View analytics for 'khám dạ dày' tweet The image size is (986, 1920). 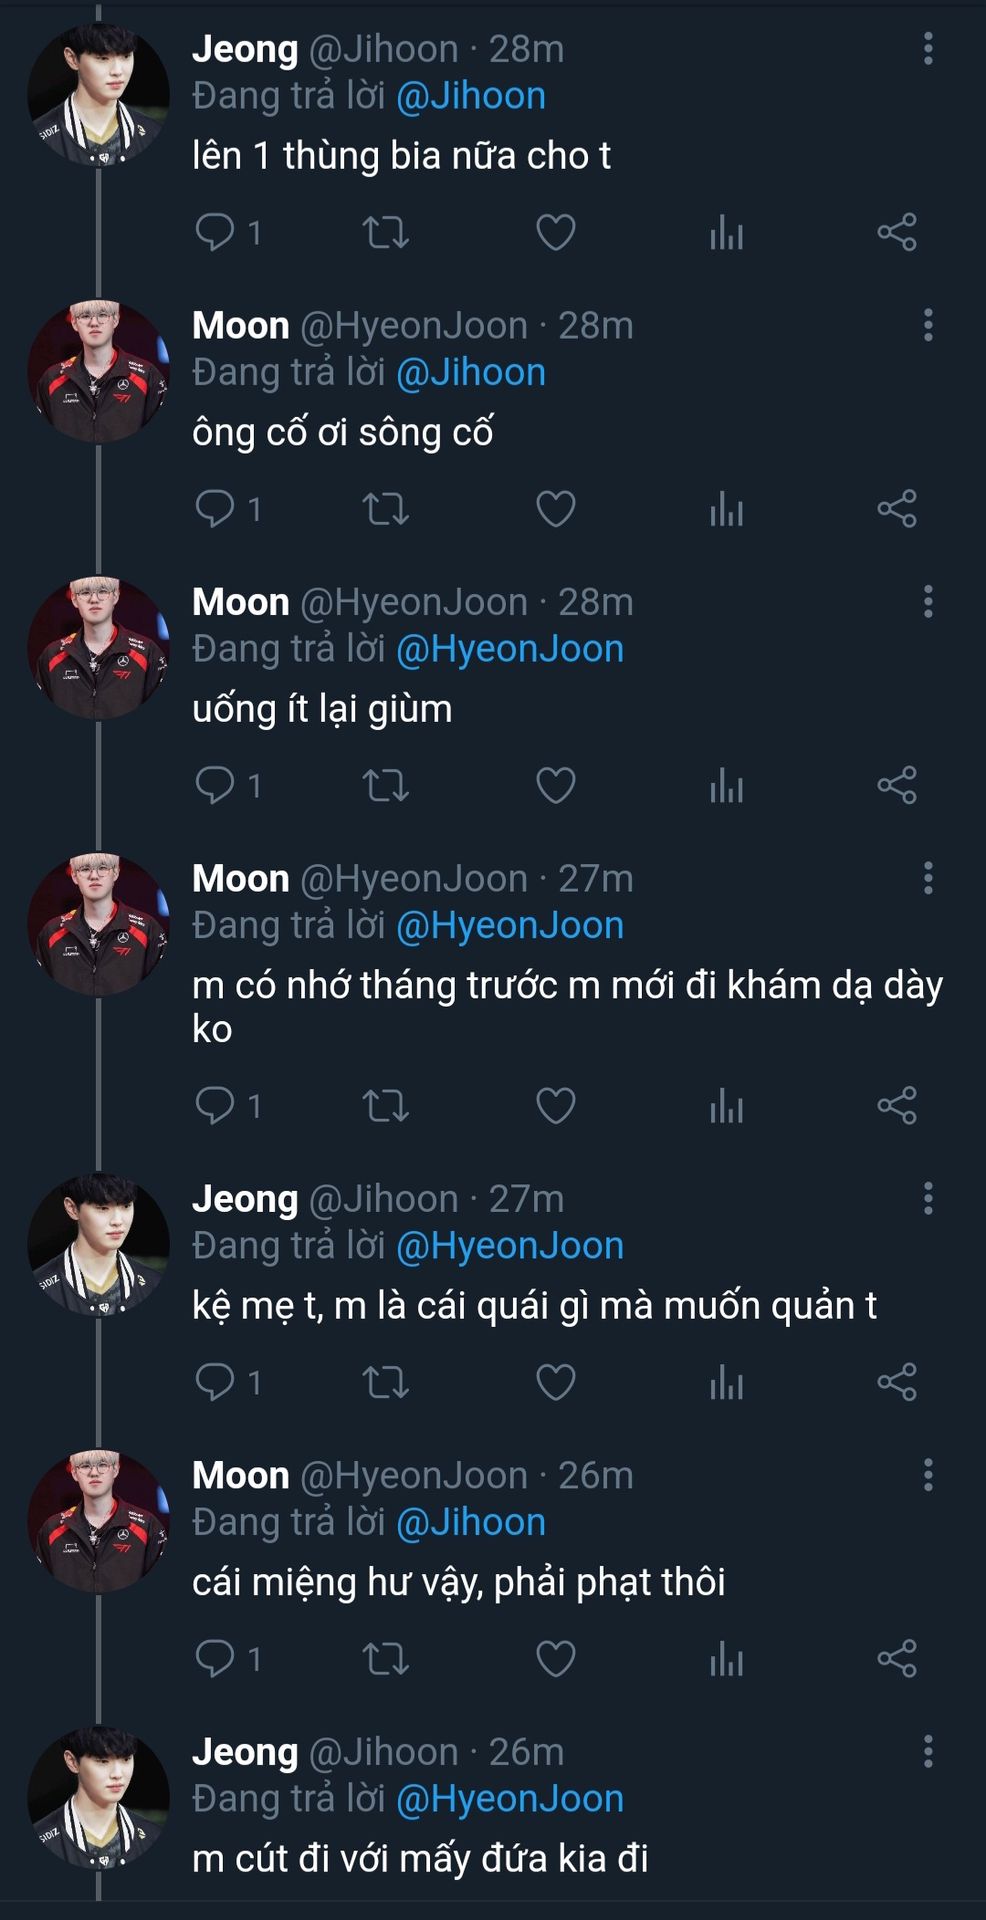726,1106
